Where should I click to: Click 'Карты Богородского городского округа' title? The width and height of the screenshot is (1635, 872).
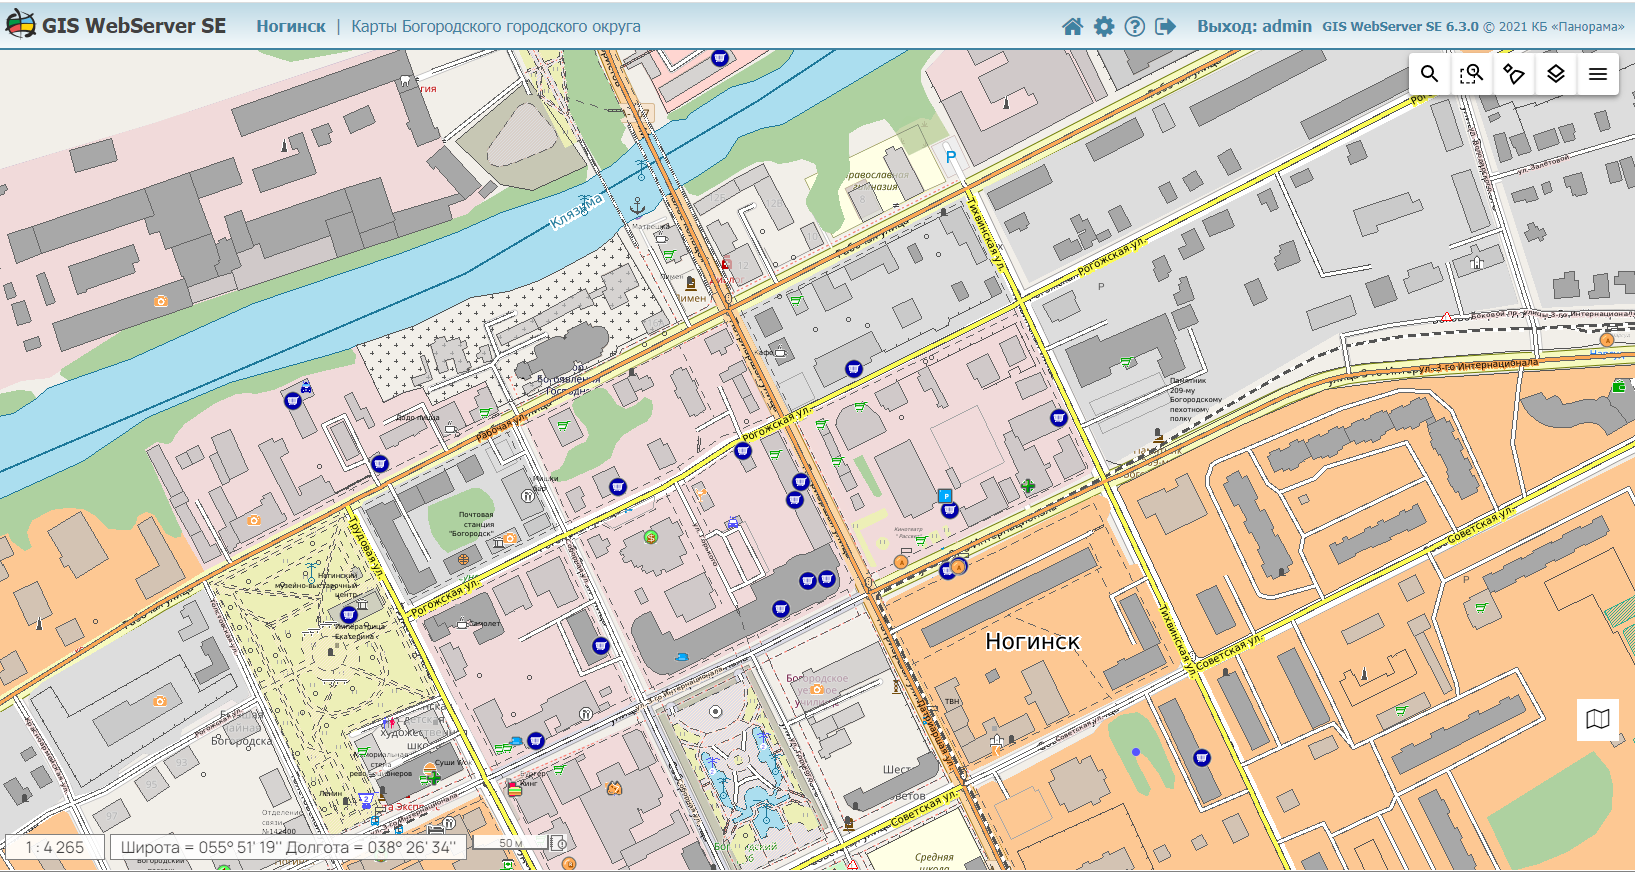(x=496, y=27)
